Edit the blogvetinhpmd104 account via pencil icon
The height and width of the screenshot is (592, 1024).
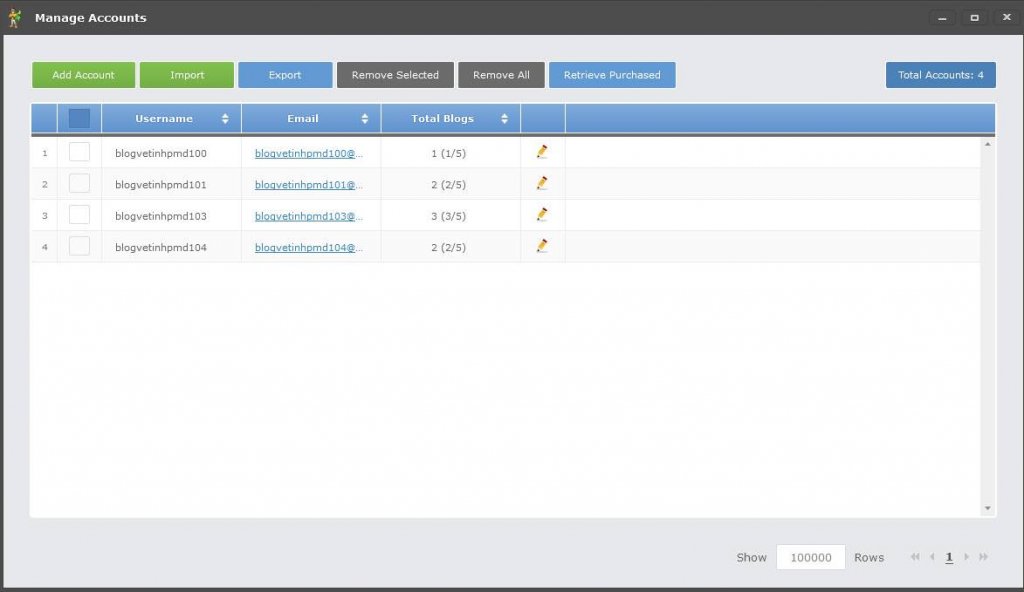(542, 246)
